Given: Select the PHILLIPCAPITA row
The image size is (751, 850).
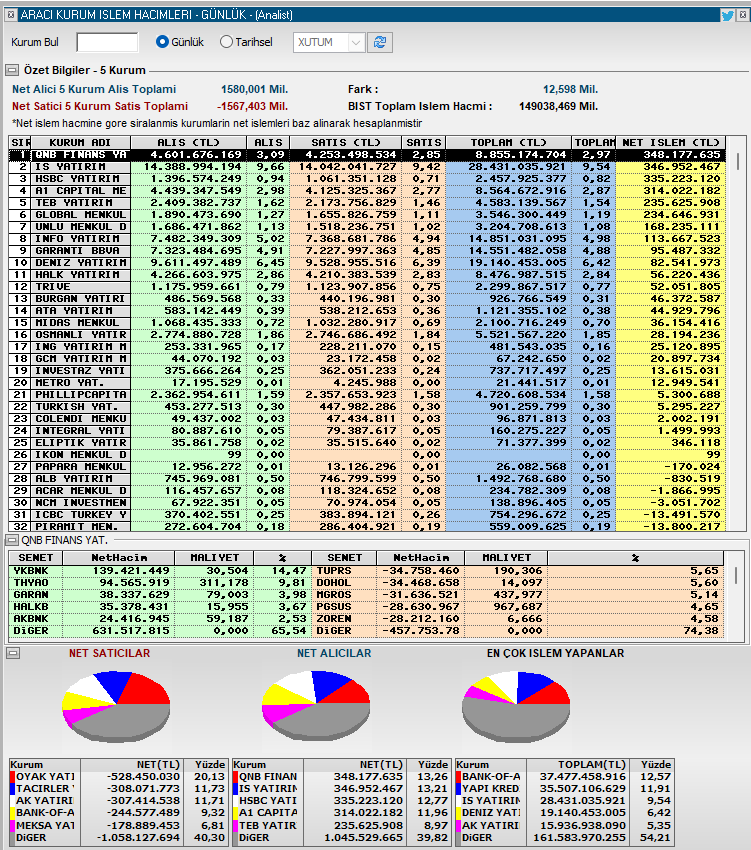Looking at the screenshot, I should coord(367,395).
